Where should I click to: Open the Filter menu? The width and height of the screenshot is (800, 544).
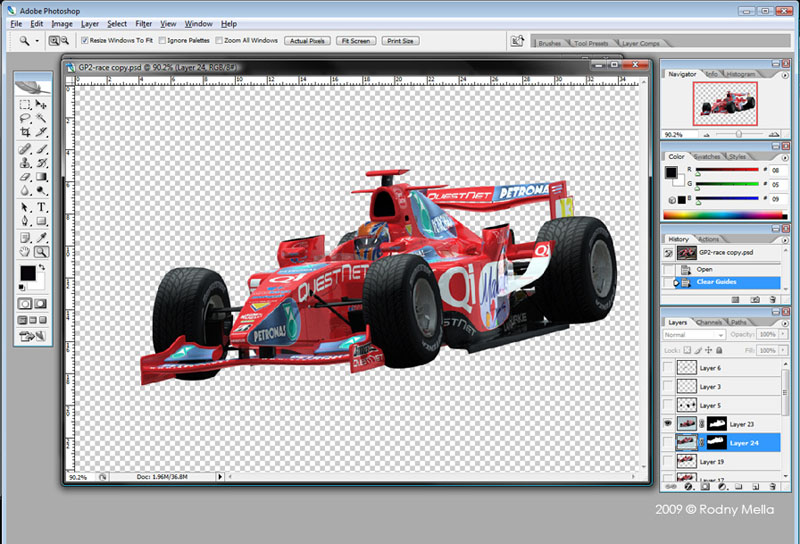click(x=143, y=23)
